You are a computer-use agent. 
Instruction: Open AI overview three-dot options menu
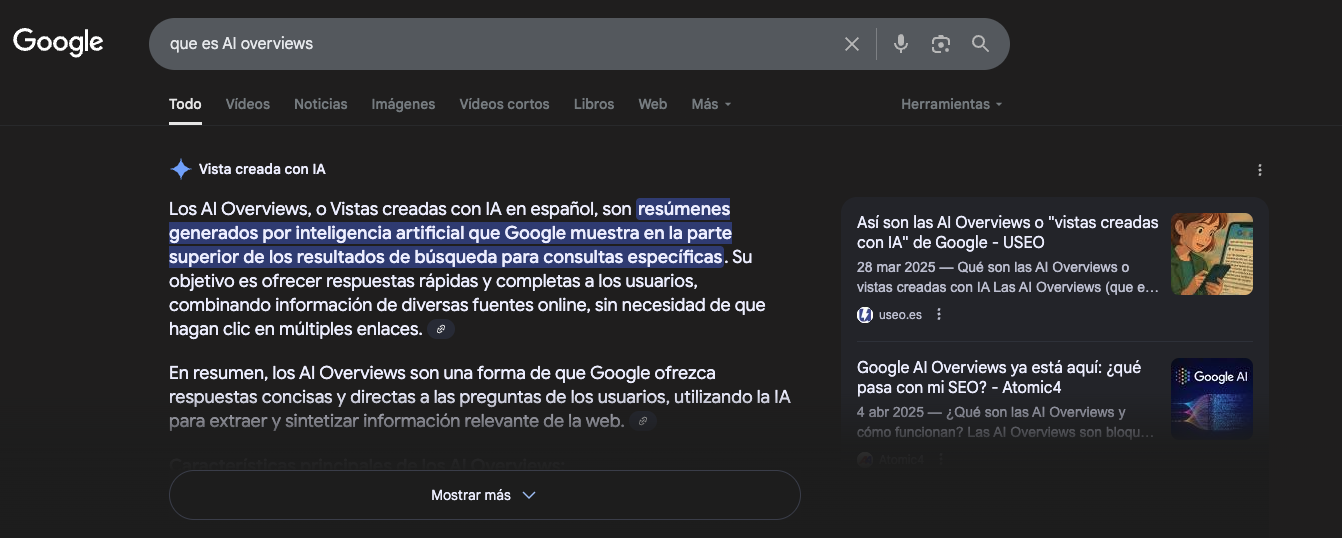point(1260,170)
